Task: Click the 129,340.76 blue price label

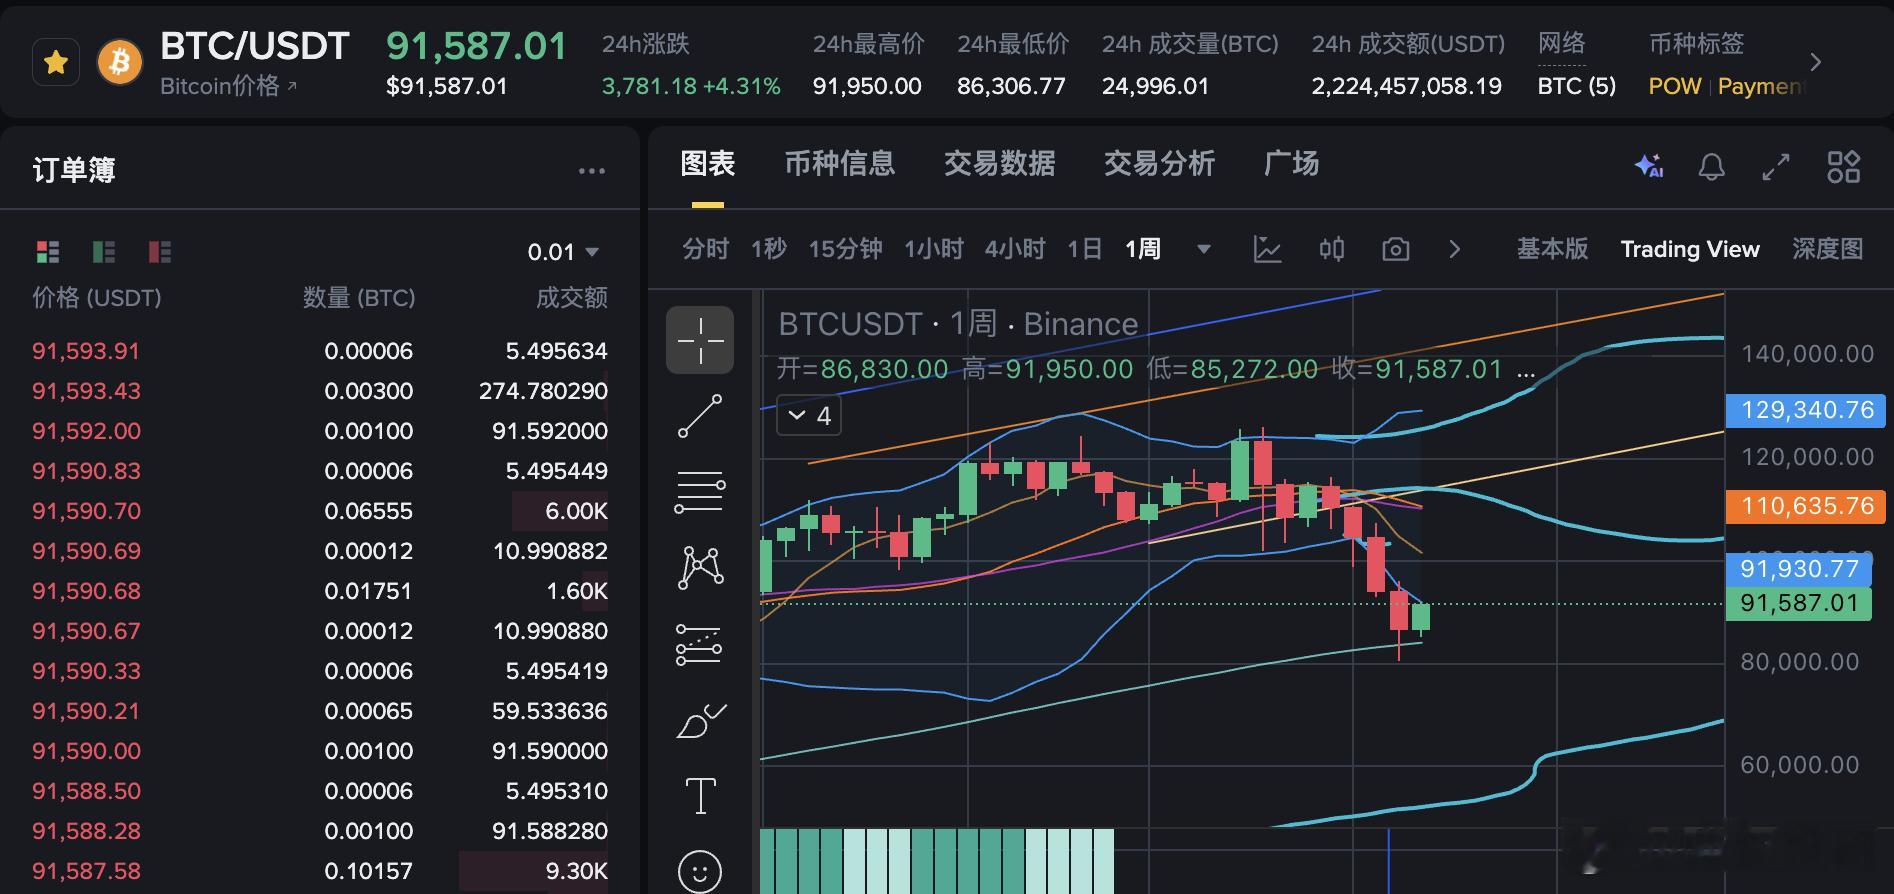Action: click(1806, 410)
